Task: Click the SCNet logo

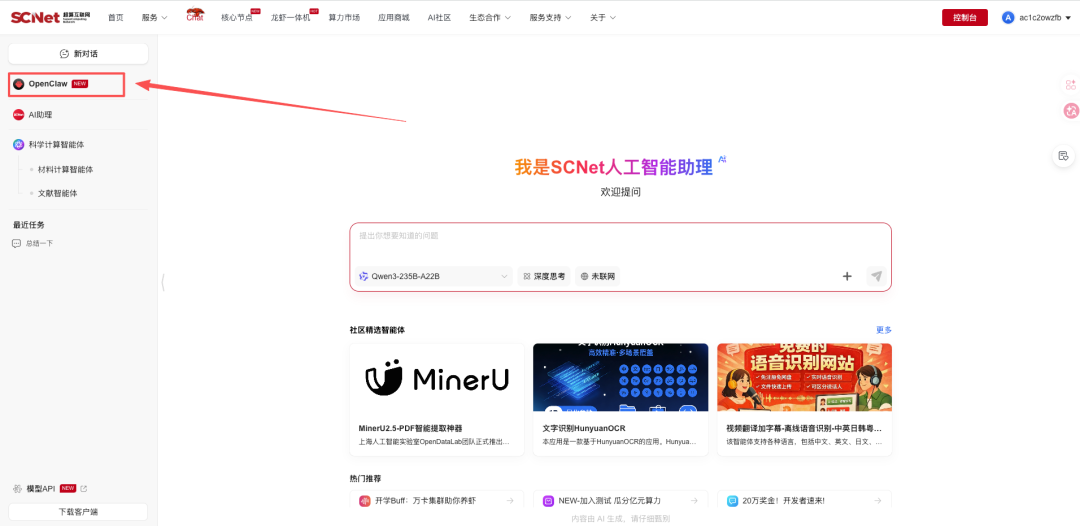Action: pyautogui.click(x=50, y=17)
